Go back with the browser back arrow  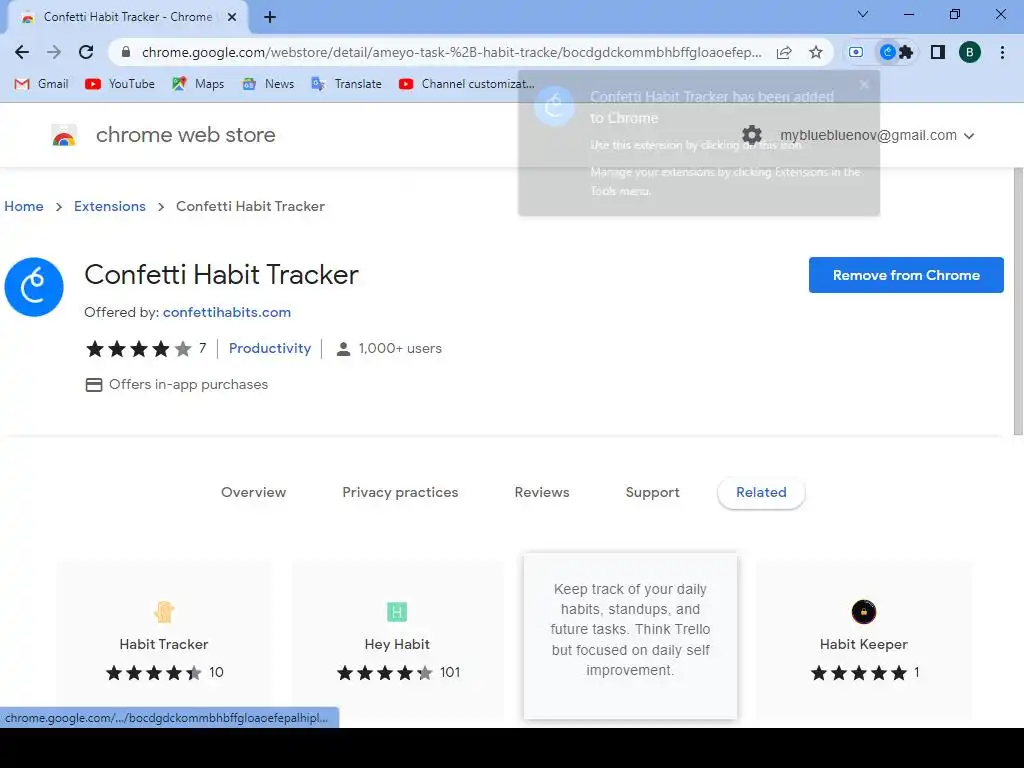click(x=22, y=52)
